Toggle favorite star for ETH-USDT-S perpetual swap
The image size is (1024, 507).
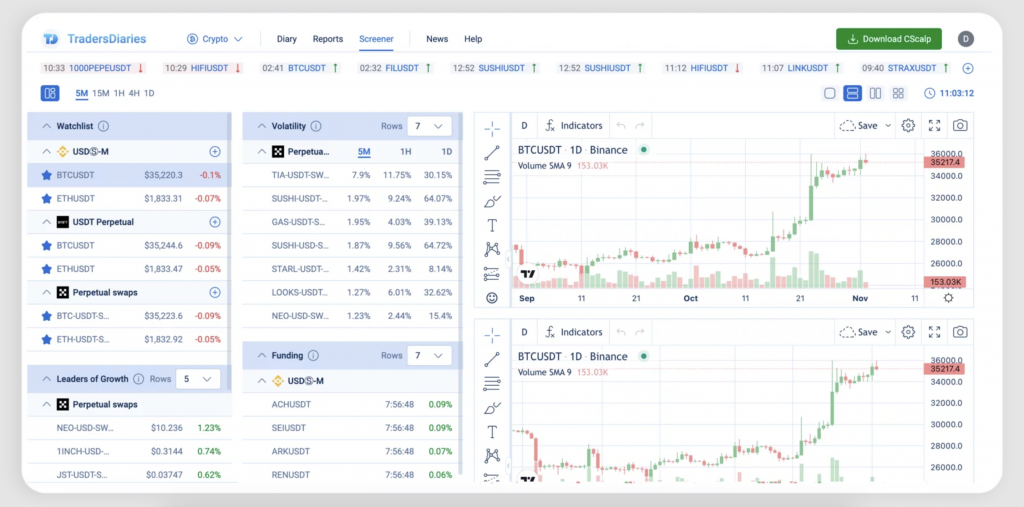coord(46,339)
